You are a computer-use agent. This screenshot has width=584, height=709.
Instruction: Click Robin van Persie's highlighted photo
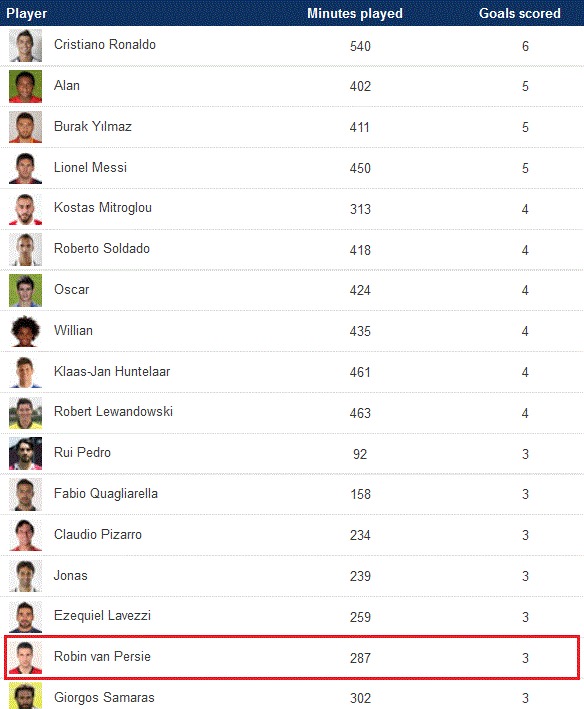click(25, 657)
